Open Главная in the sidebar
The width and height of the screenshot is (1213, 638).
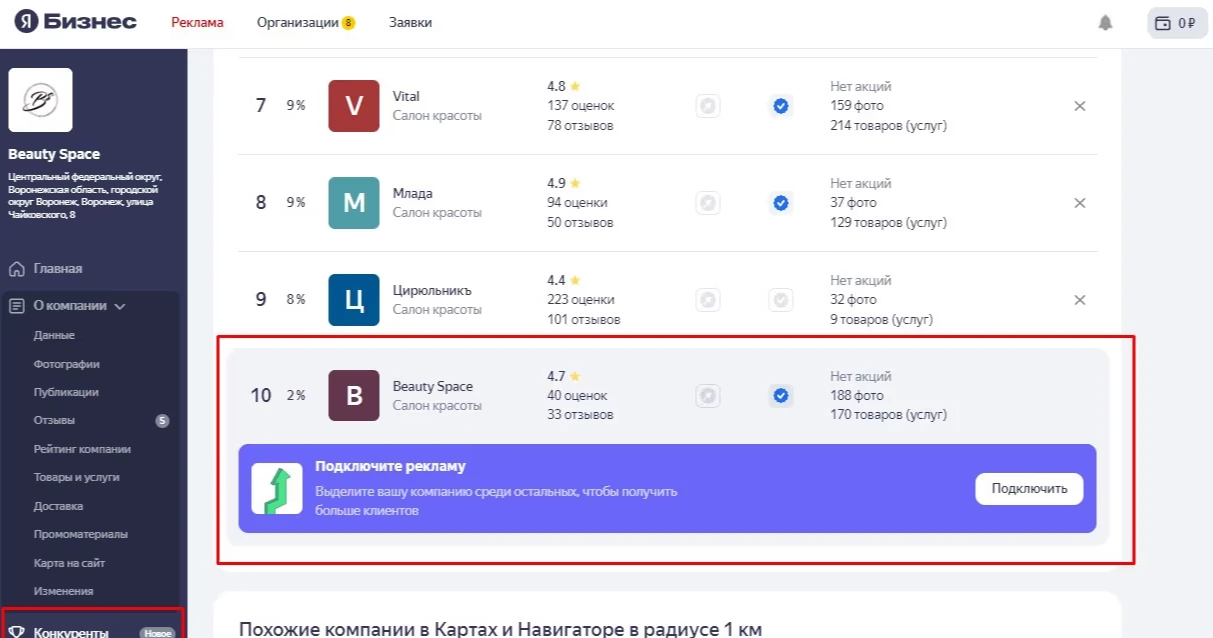pos(58,269)
